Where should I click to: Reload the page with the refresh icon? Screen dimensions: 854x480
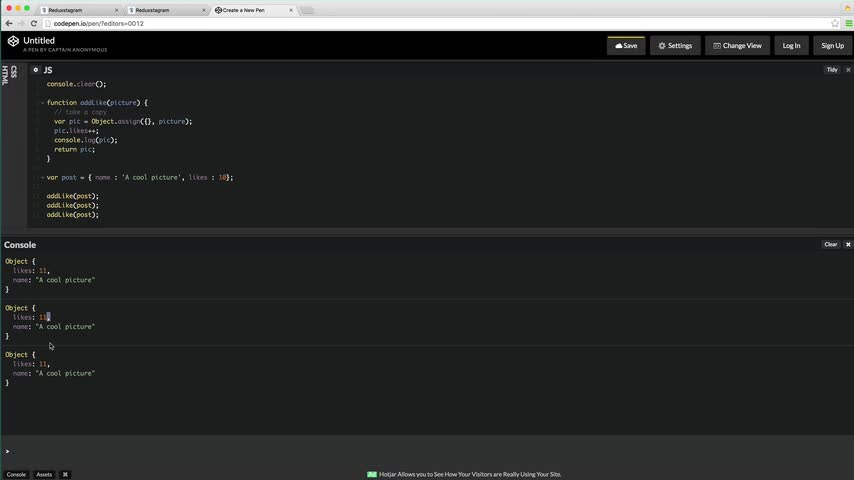click(x=34, y=23)
